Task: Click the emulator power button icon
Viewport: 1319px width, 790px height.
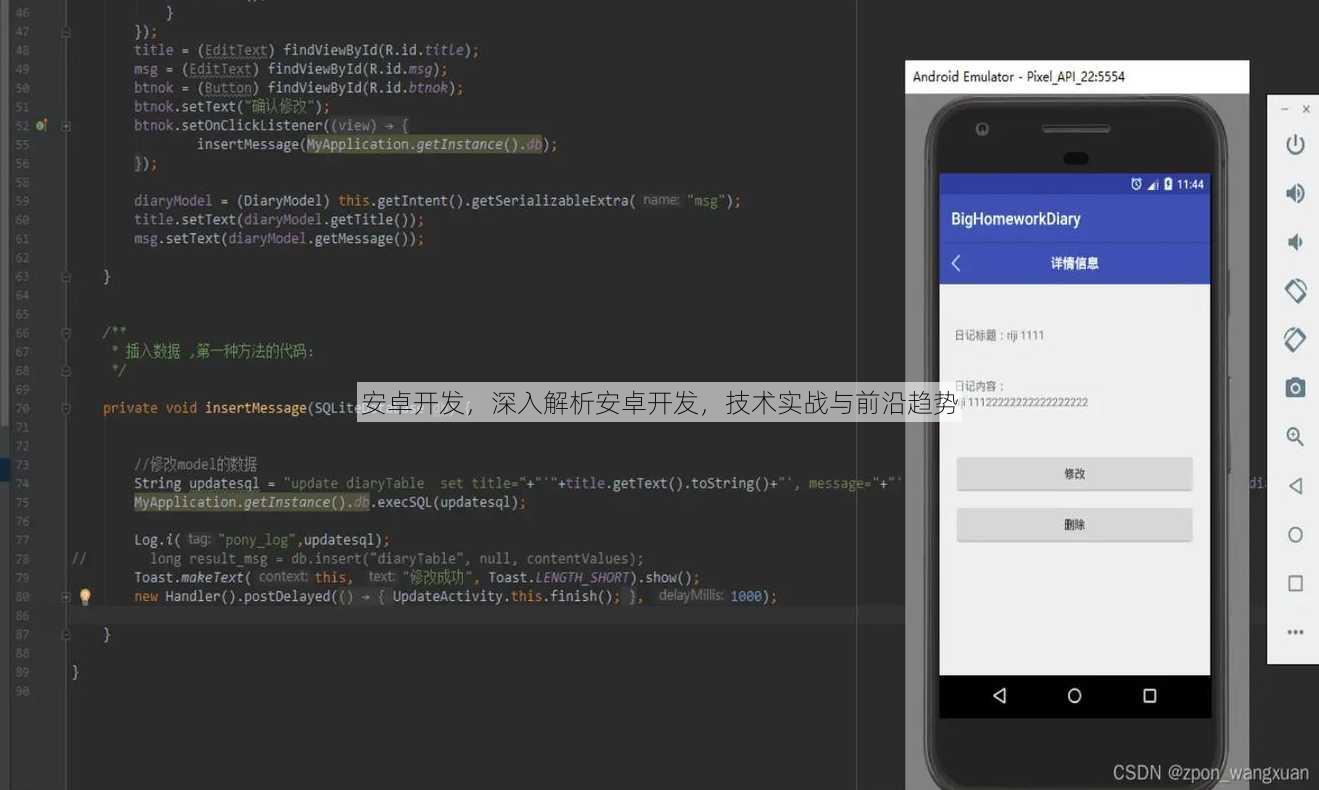Action: click(1295, 145)
